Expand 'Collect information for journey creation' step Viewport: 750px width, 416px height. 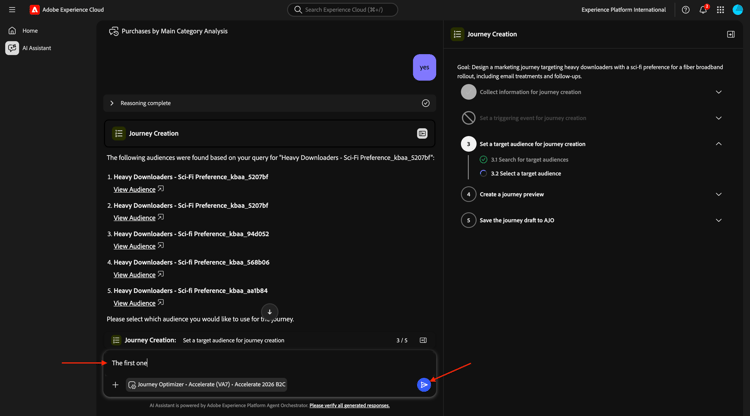(x=718, y=92)
